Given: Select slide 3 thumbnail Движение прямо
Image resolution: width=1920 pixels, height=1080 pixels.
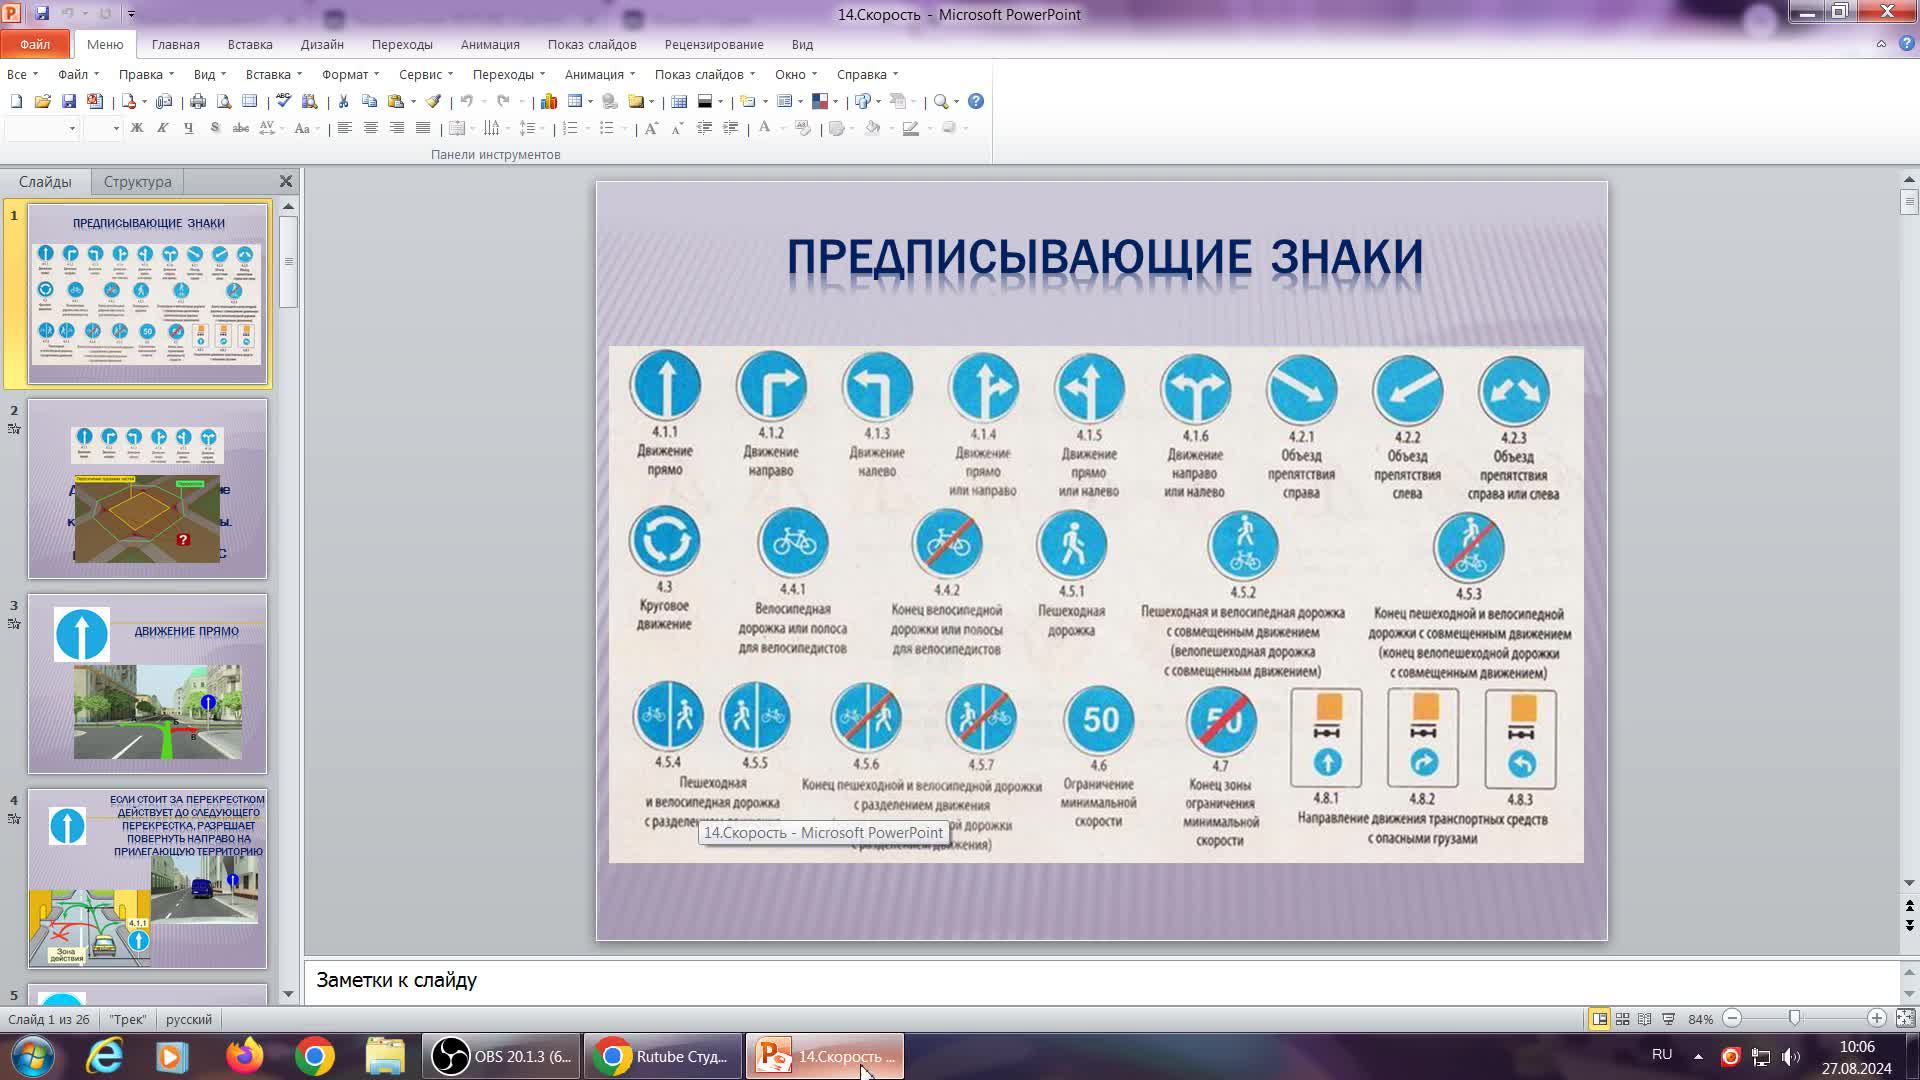Looking at the screenshot, I should tap(147, 684).
